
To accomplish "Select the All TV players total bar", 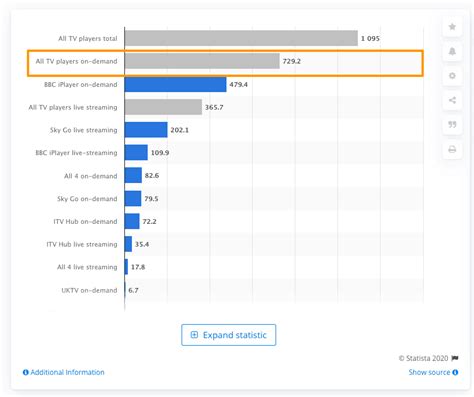I will point(241,38).
